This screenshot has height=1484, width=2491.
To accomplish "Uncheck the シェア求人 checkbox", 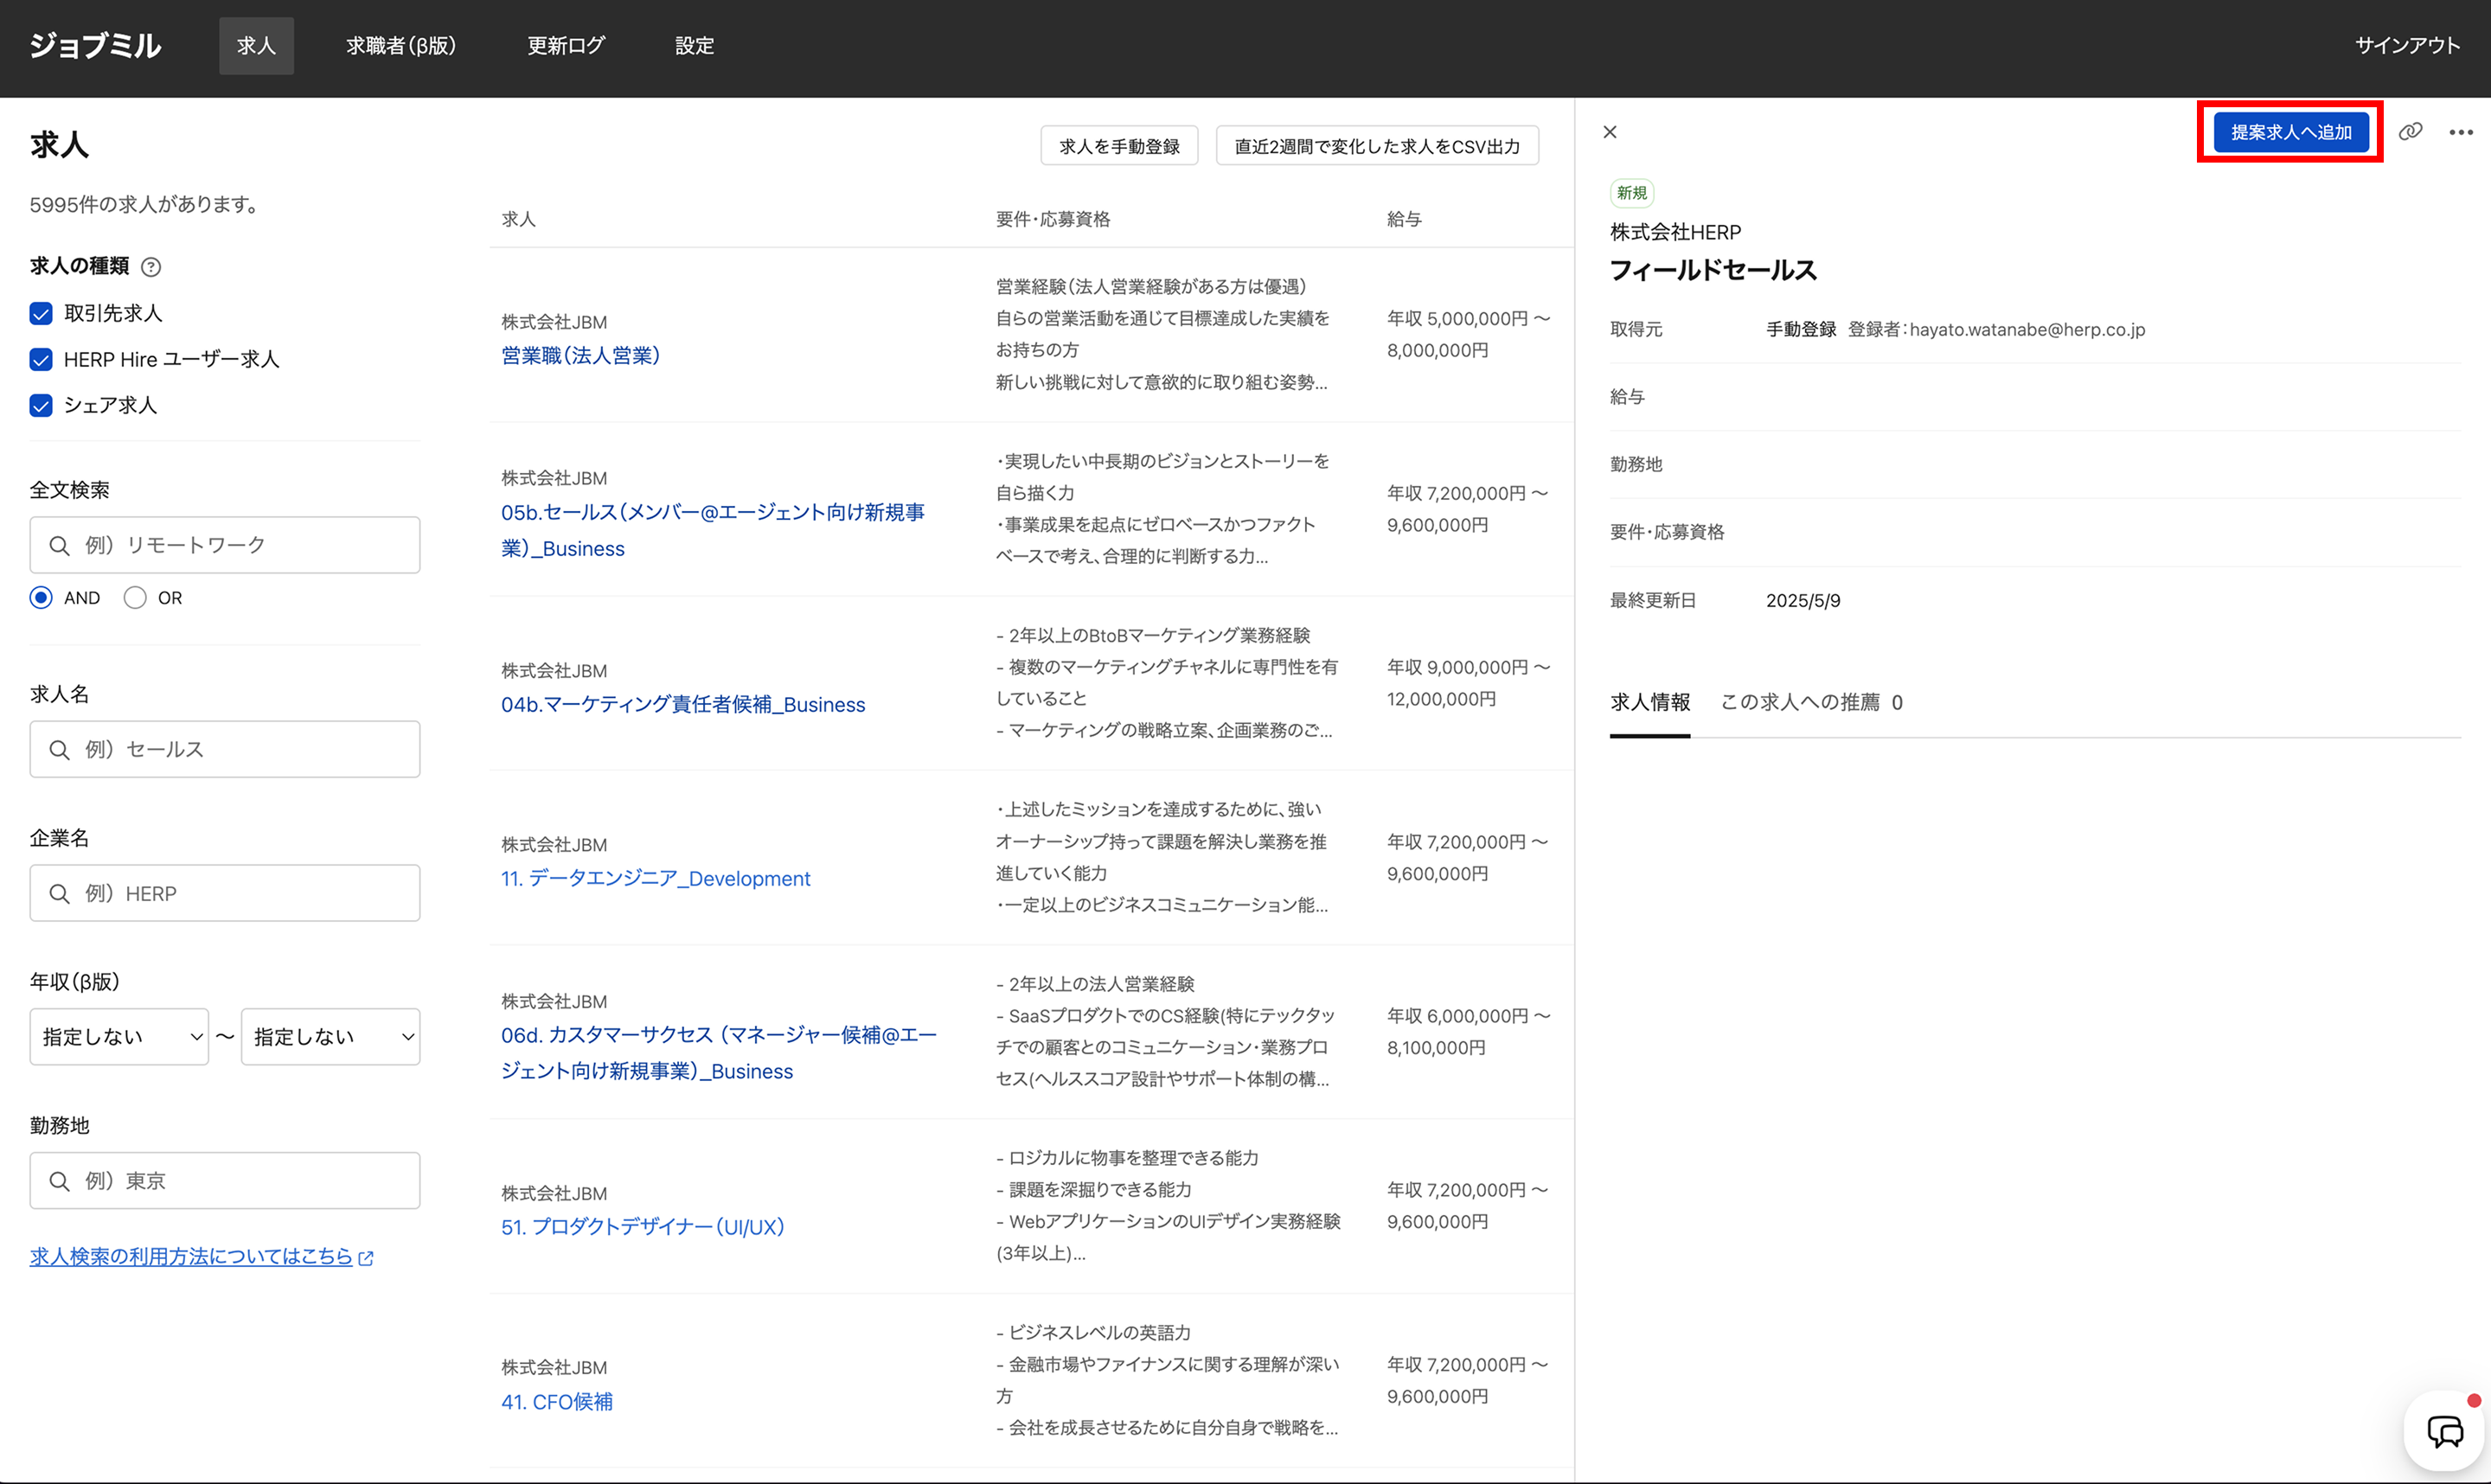I will point(41,406).
